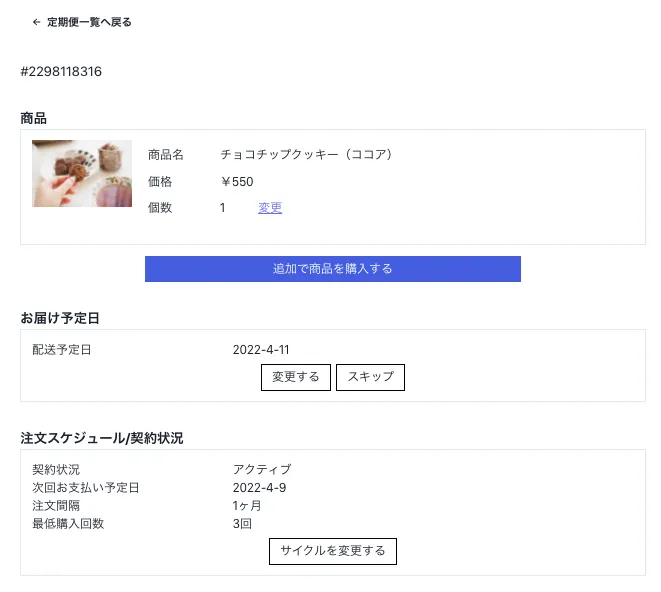Click the サイクルを変更する button
661x592 pixels.
(333, 551)
